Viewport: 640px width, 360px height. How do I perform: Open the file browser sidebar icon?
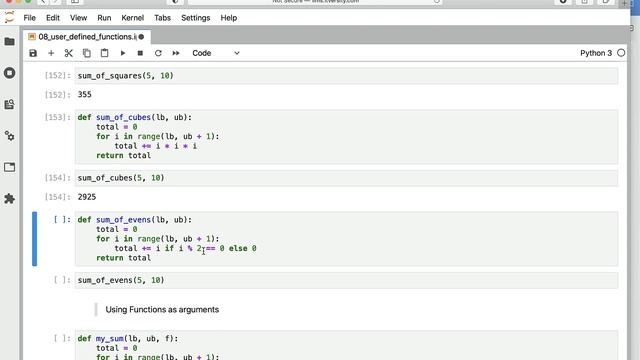pos(9,42)
